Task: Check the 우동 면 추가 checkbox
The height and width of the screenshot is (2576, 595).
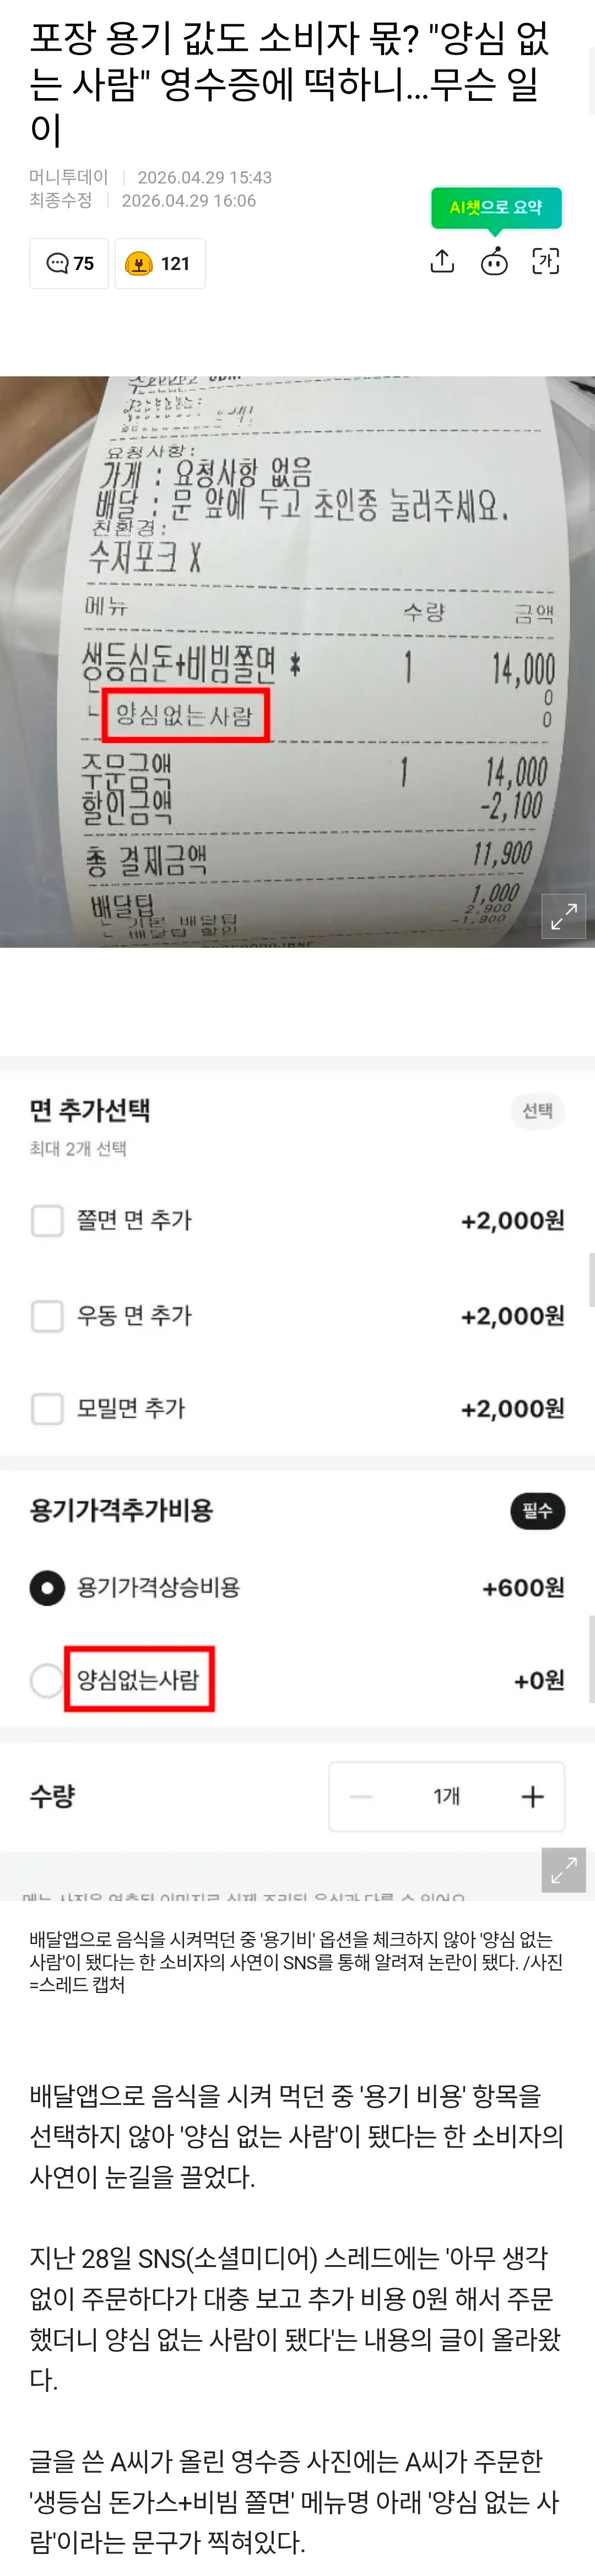Action: (47, 1316)
